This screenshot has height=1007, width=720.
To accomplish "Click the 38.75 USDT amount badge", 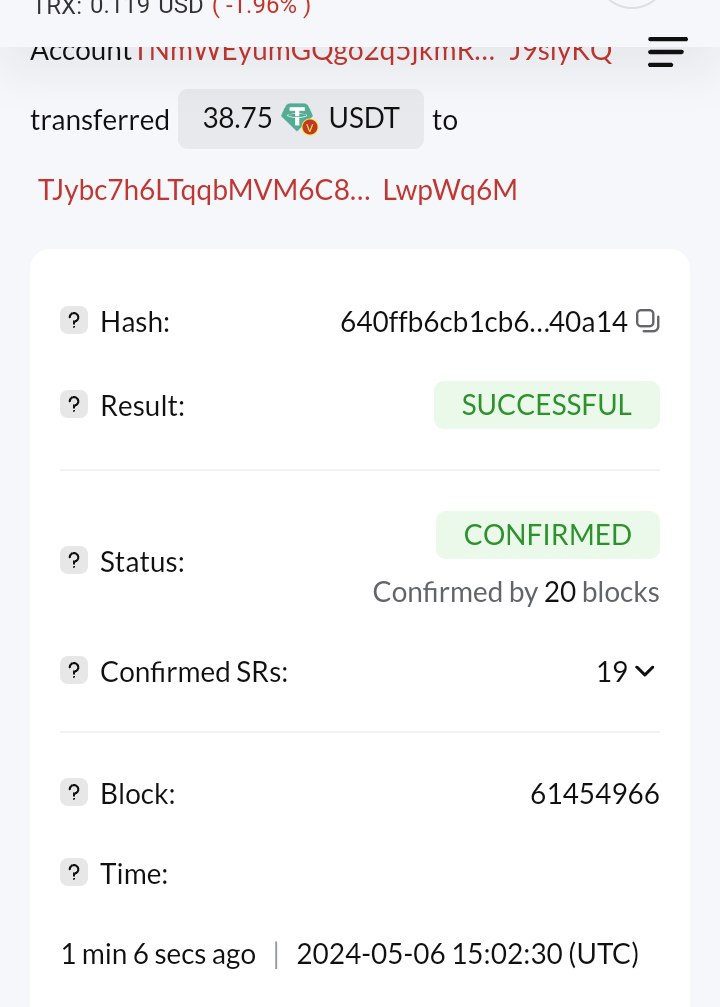I will pyautogui.click(x=300, y=119).
